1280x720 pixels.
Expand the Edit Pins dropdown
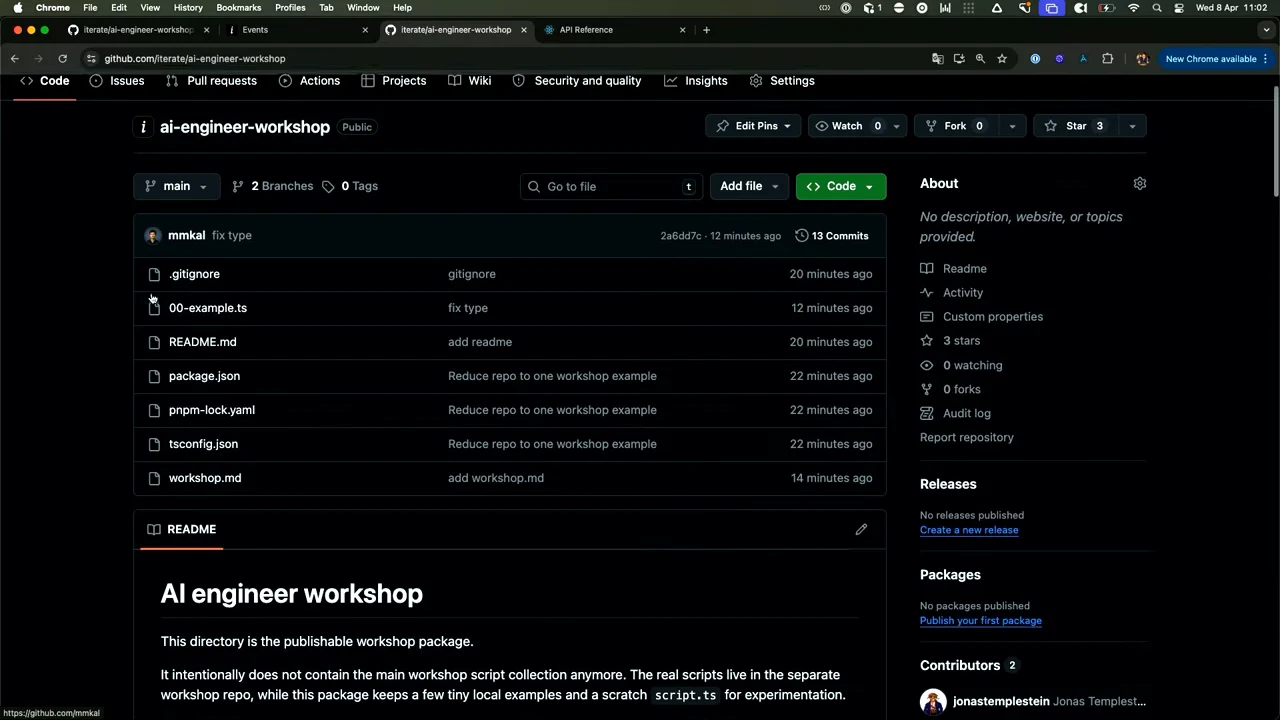(753, 126)
